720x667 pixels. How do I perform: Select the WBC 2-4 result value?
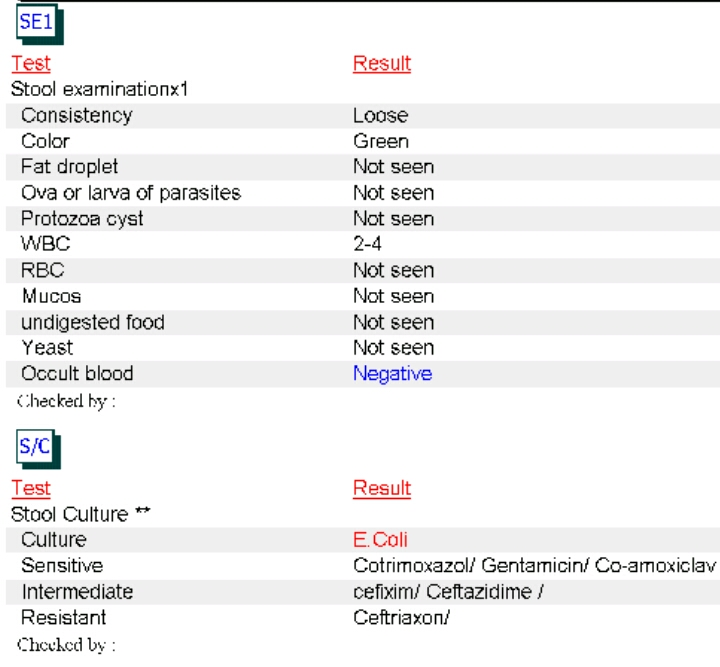coord(367,244)
